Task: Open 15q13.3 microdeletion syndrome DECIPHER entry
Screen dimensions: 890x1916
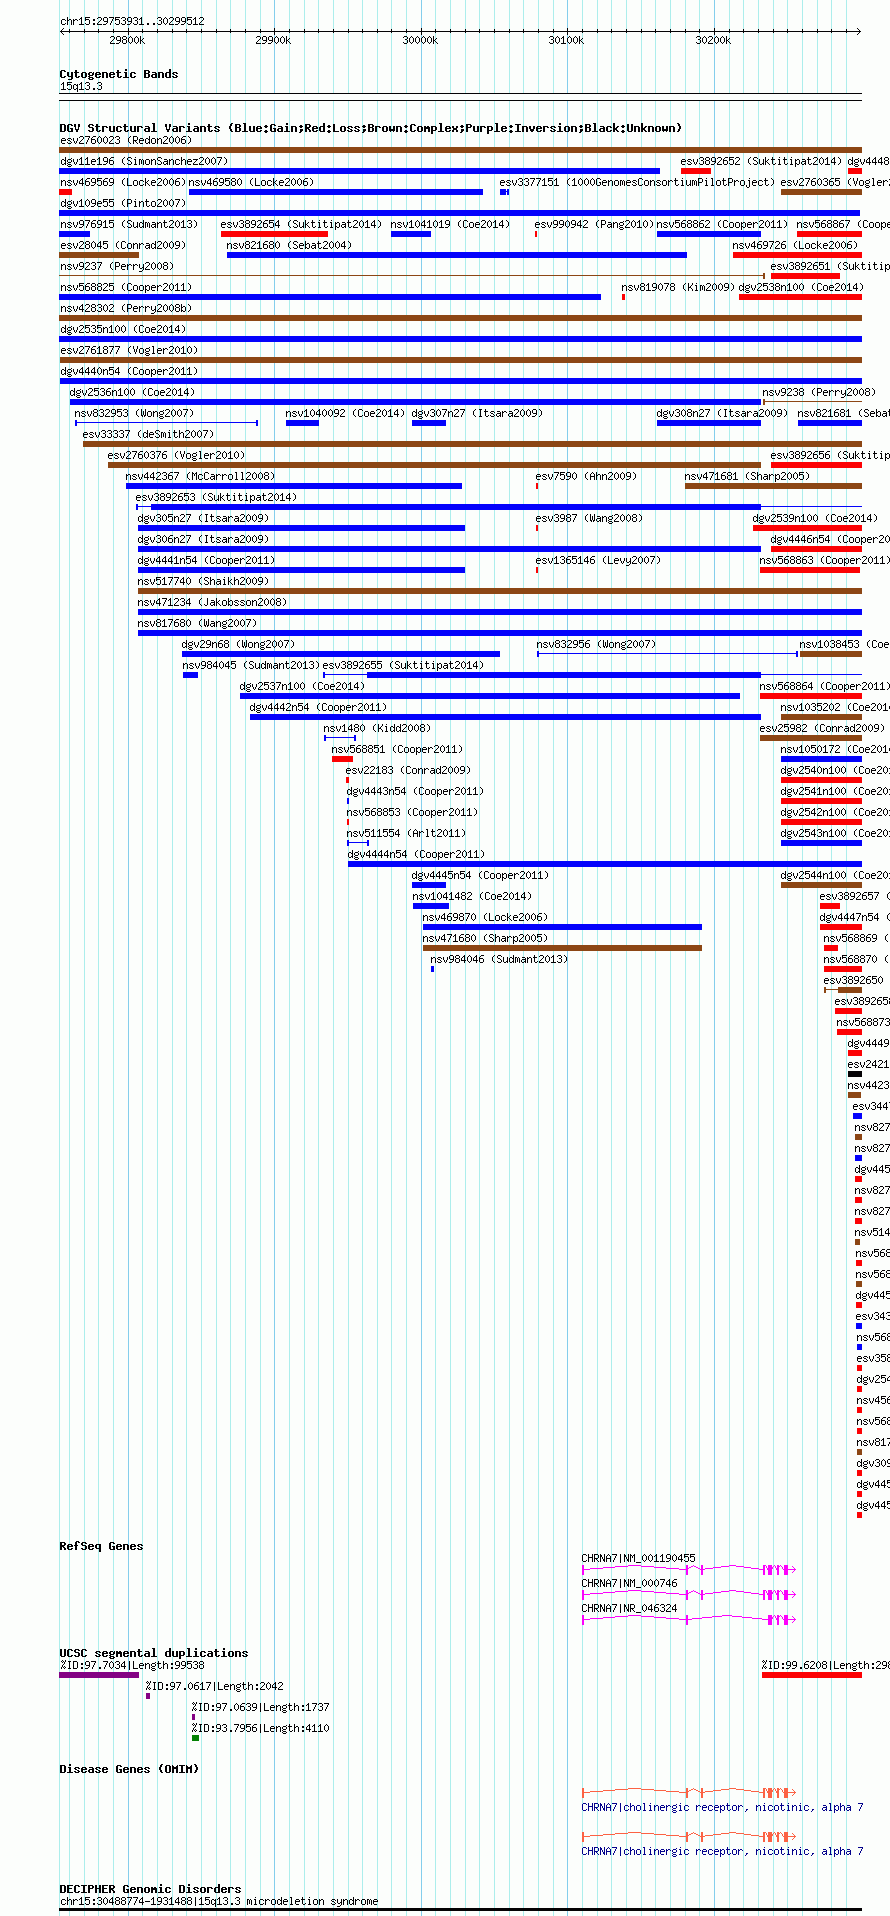Action: (x=219, y=1902)
